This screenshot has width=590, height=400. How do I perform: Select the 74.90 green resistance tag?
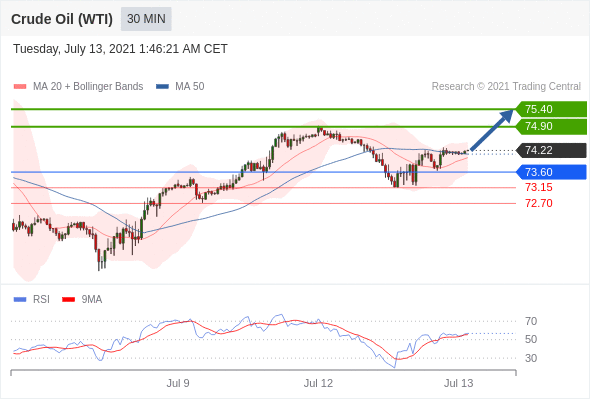pos(551,126)
